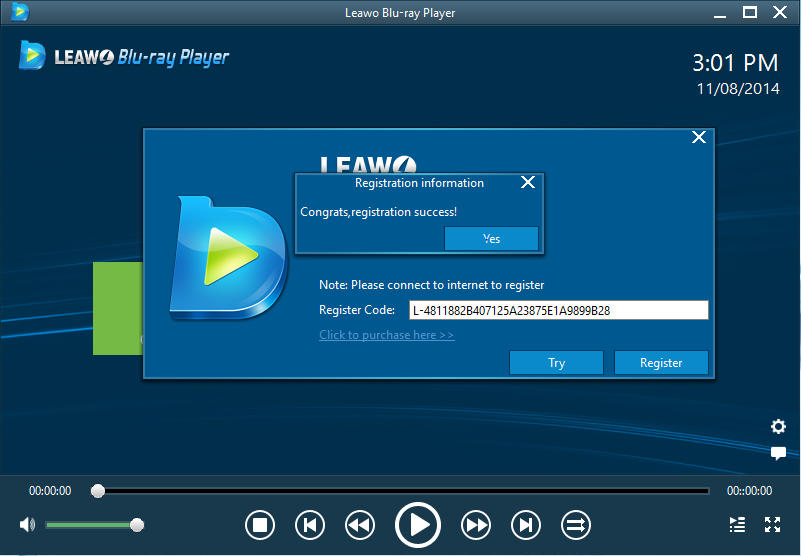Switch to fullscreen mode
This screenshot has width=801, height=556.
772,524
